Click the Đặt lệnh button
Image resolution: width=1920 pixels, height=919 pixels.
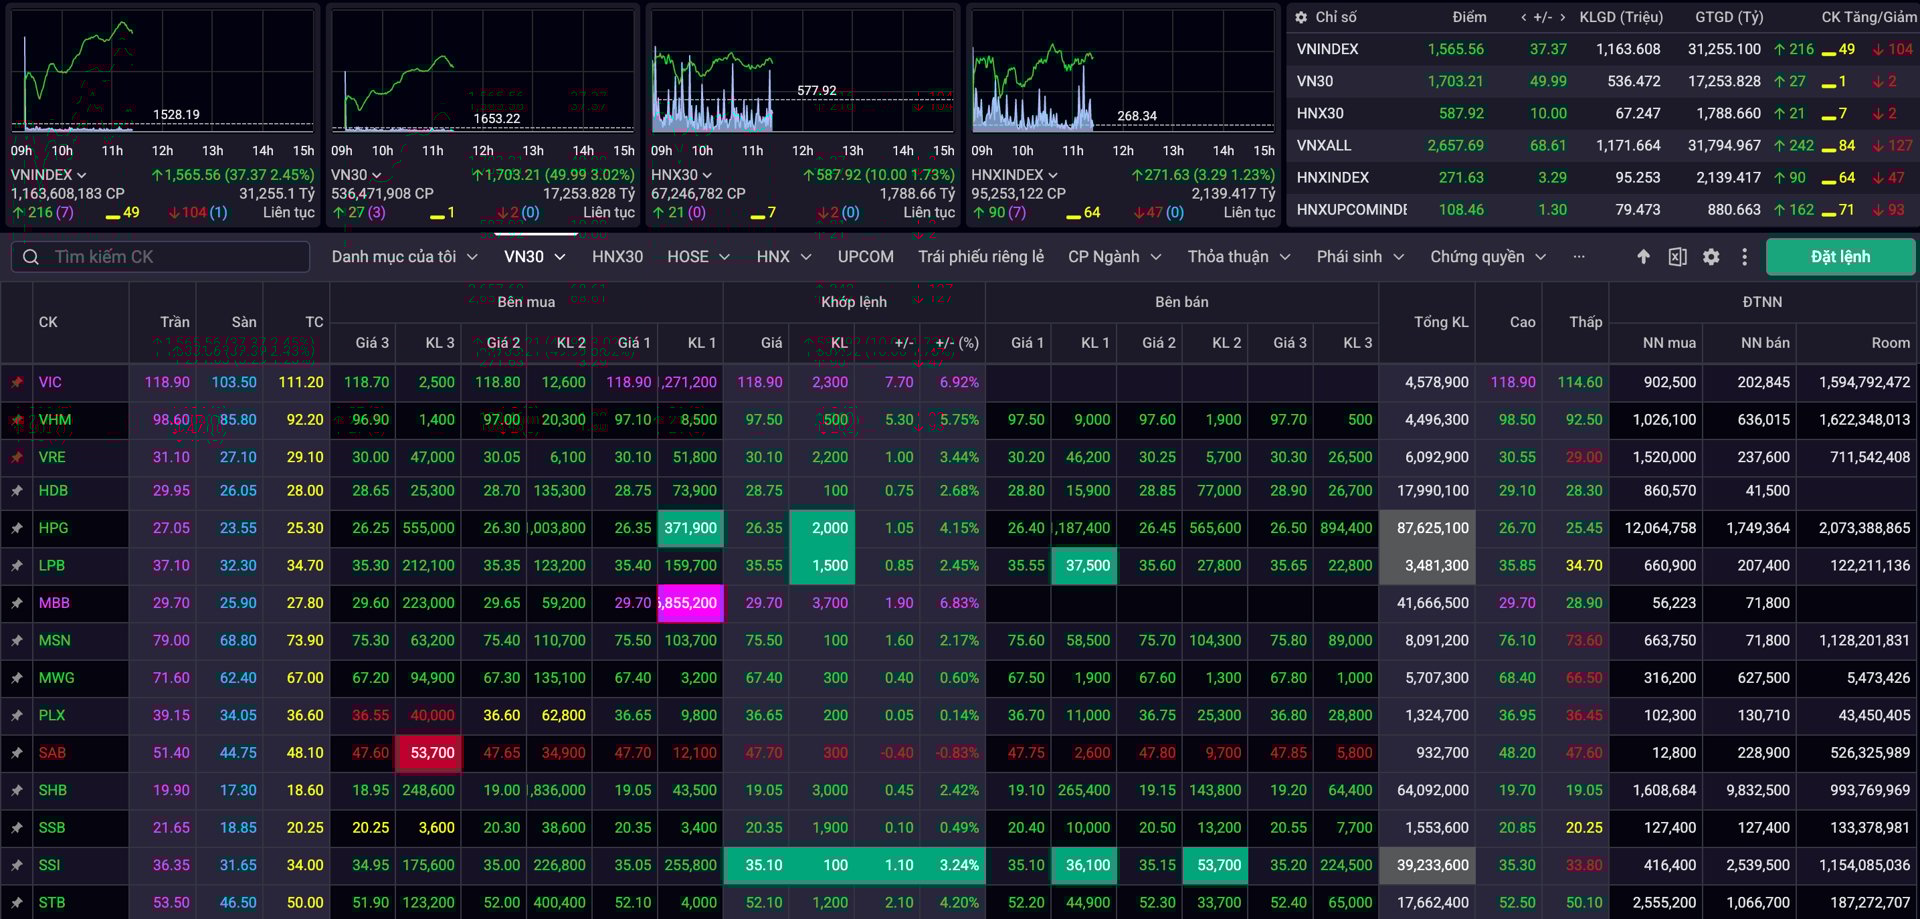[x=1840, y=257]
